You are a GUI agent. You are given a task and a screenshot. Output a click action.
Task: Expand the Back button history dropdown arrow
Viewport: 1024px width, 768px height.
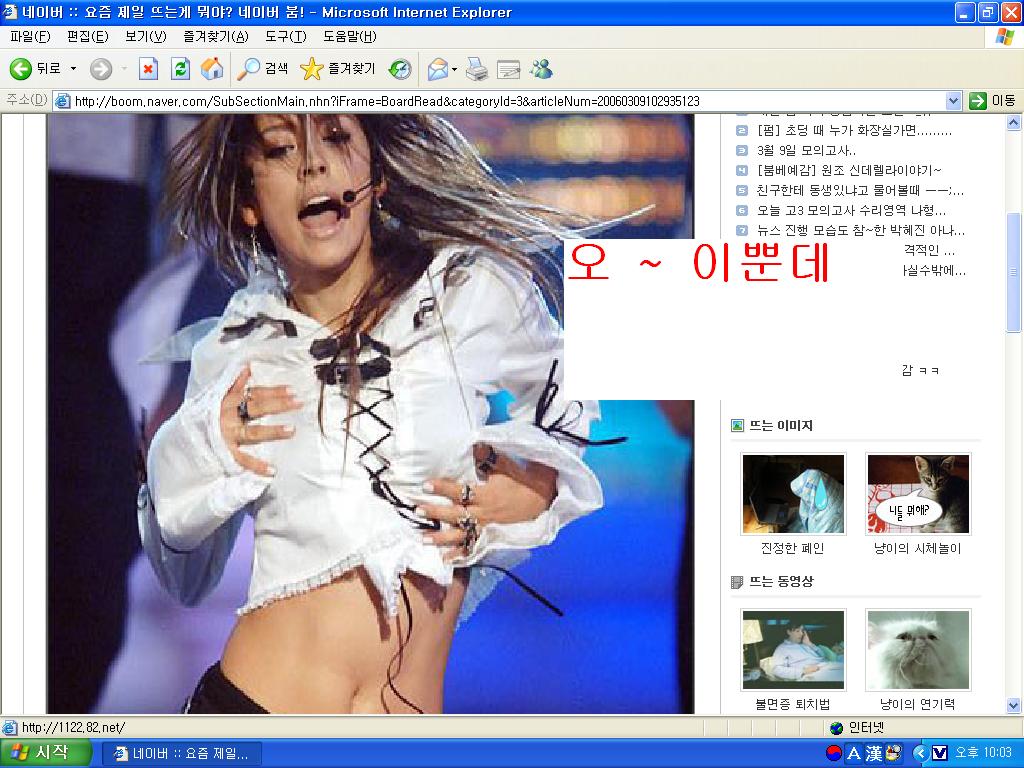[x=73, y=69]
